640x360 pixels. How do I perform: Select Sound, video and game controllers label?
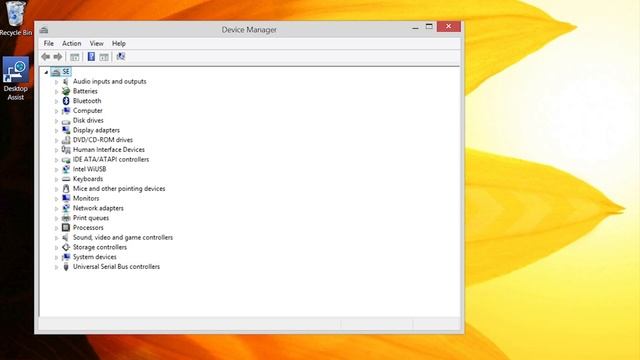(123, 238)
